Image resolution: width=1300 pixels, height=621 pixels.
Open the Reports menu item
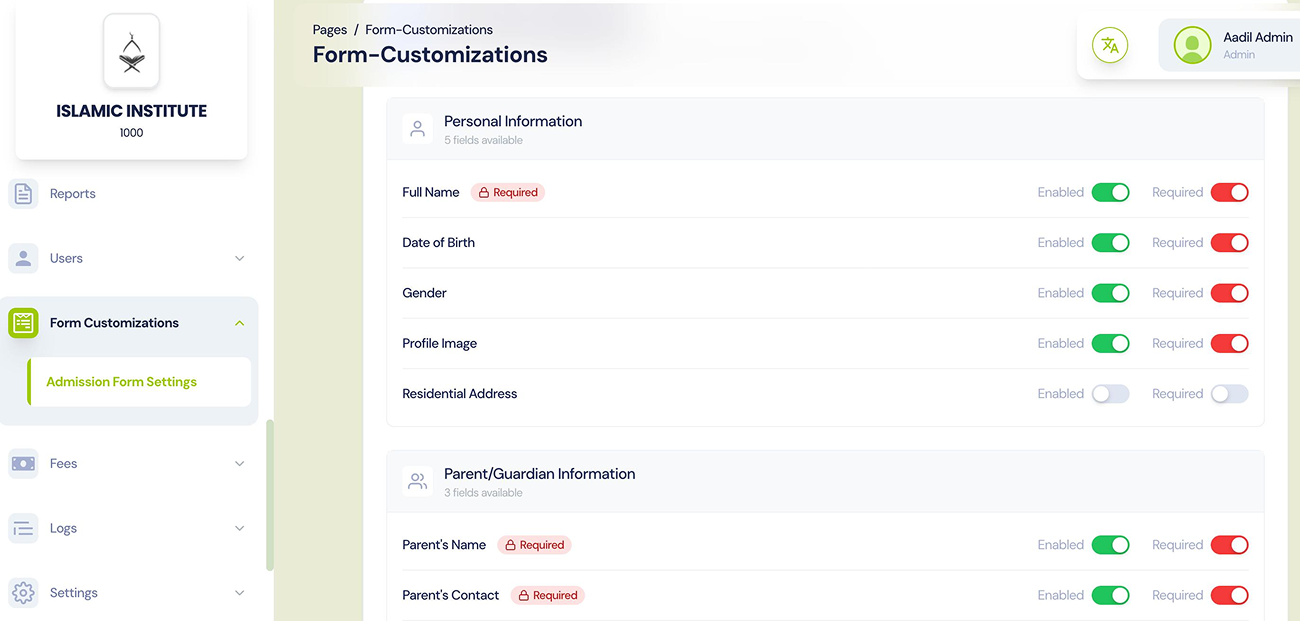pyautogui.click(x=73, y=194)
